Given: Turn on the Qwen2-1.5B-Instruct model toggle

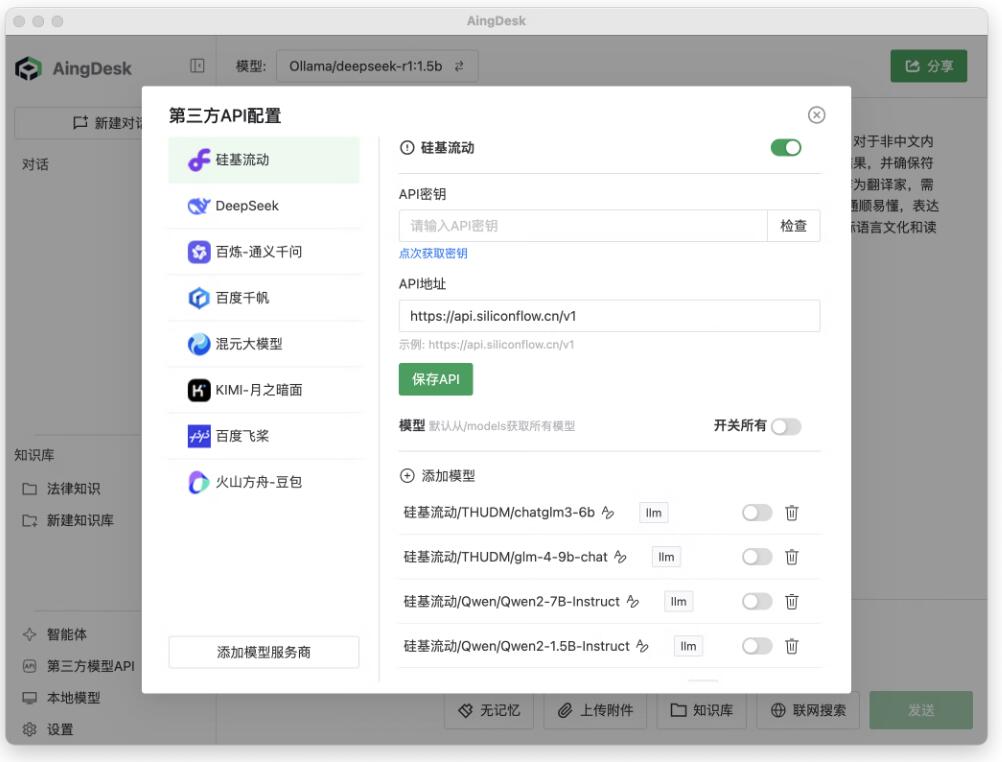Looking at the screenshot, I should (x=757, y=646).
